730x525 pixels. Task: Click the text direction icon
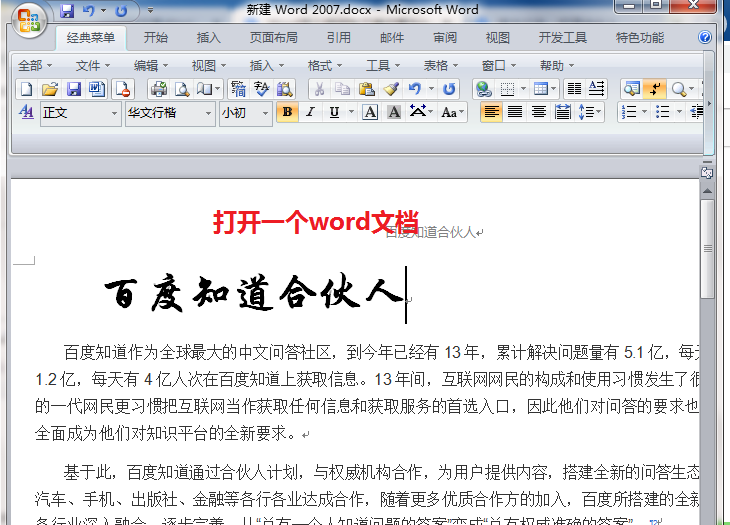pyautogui.click(x=597, y=88)
